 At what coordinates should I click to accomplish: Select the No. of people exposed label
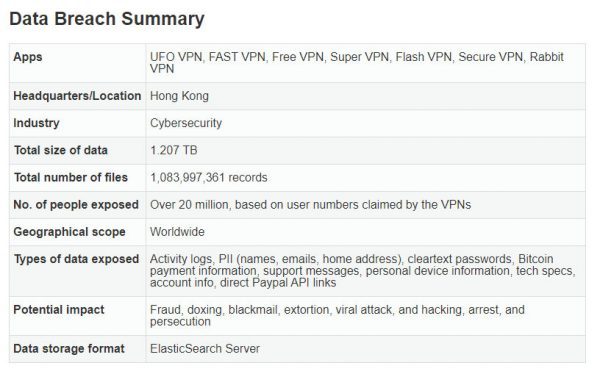pos(76,205)
